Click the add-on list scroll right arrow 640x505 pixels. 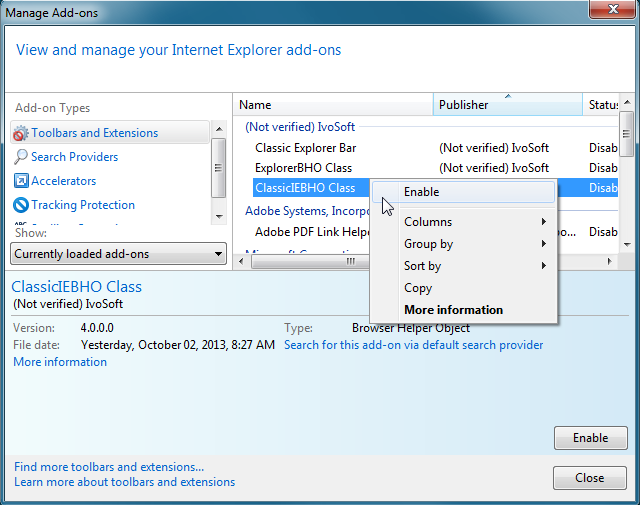(610, 261)
